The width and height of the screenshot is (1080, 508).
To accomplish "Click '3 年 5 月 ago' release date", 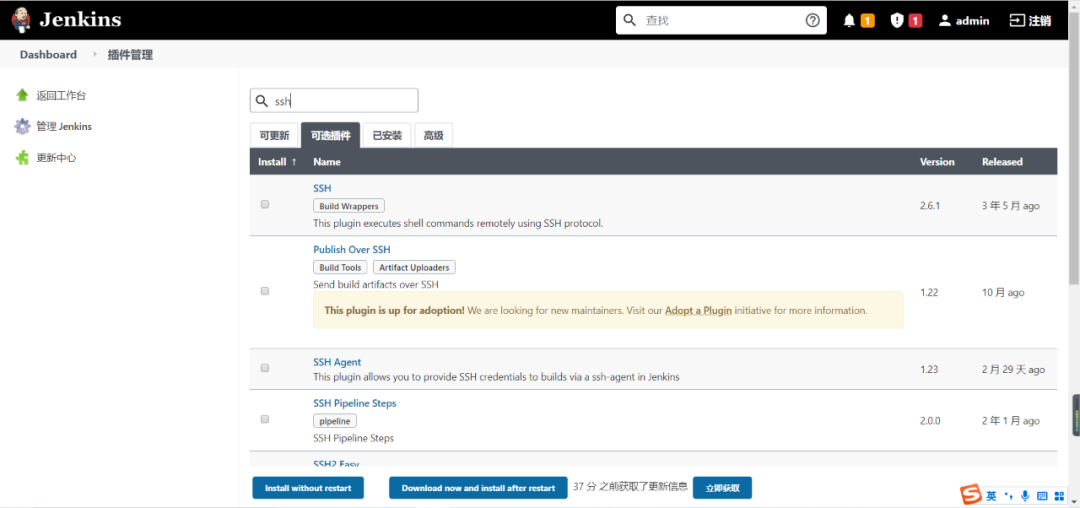I will [1010, 206].
